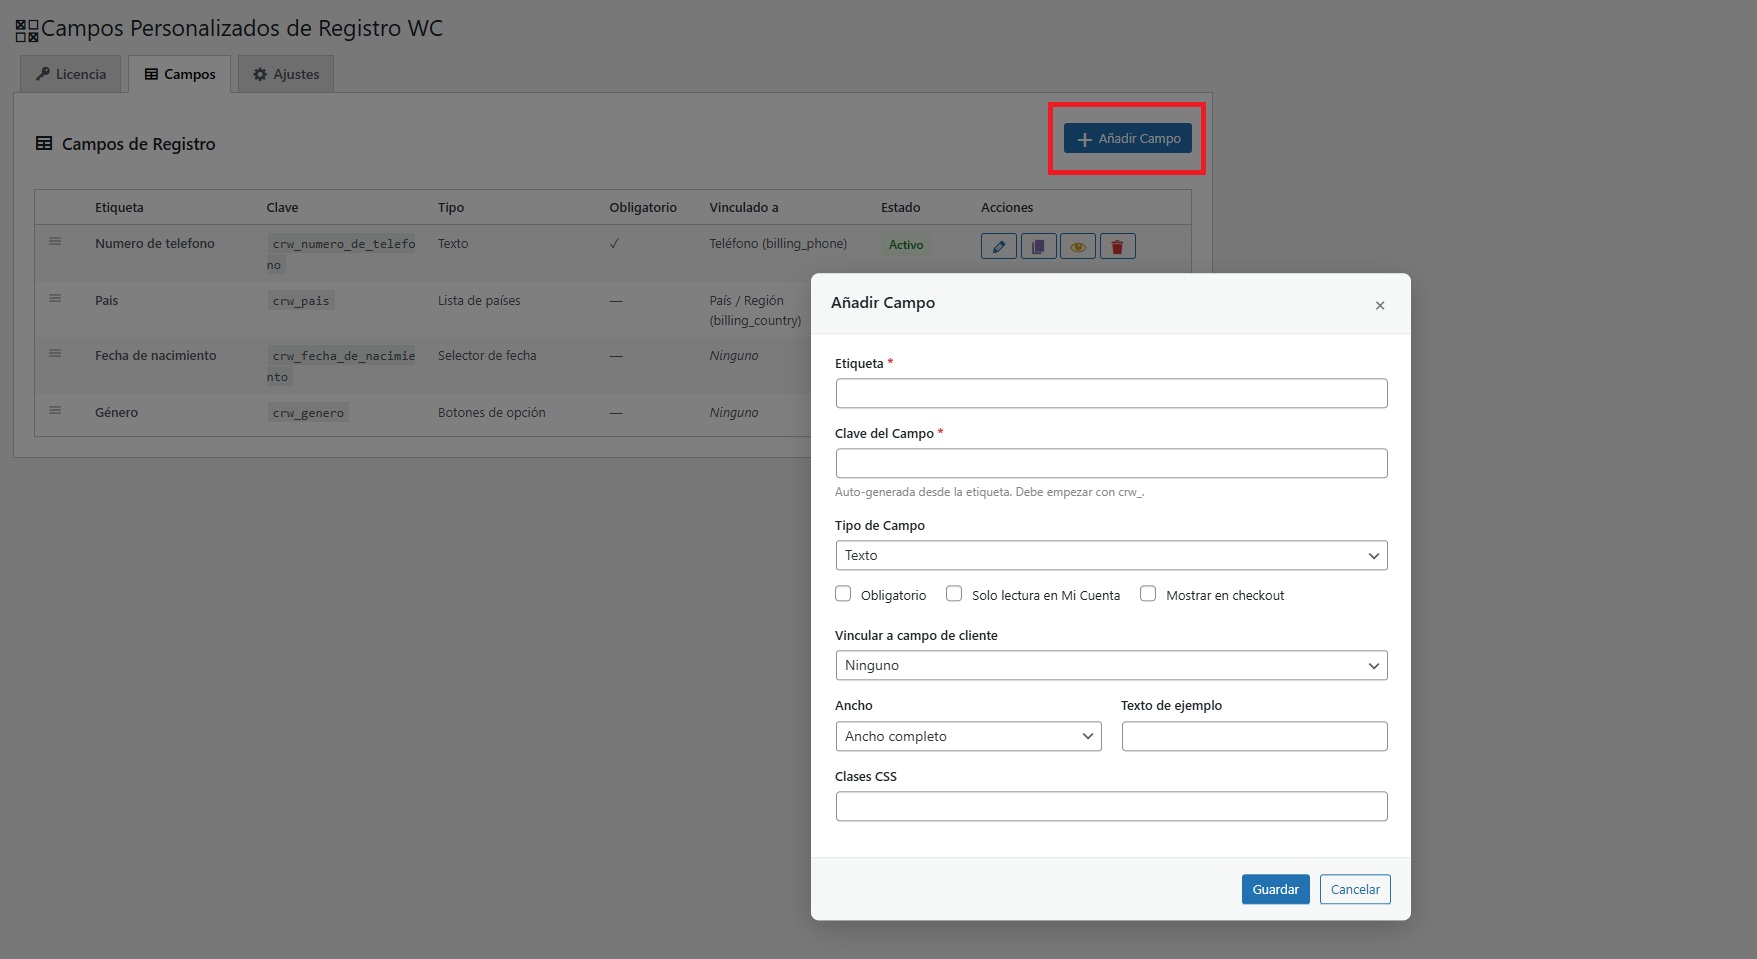Switch to the Licencia tab
The image size is (1757, 959).
point(71,74)
